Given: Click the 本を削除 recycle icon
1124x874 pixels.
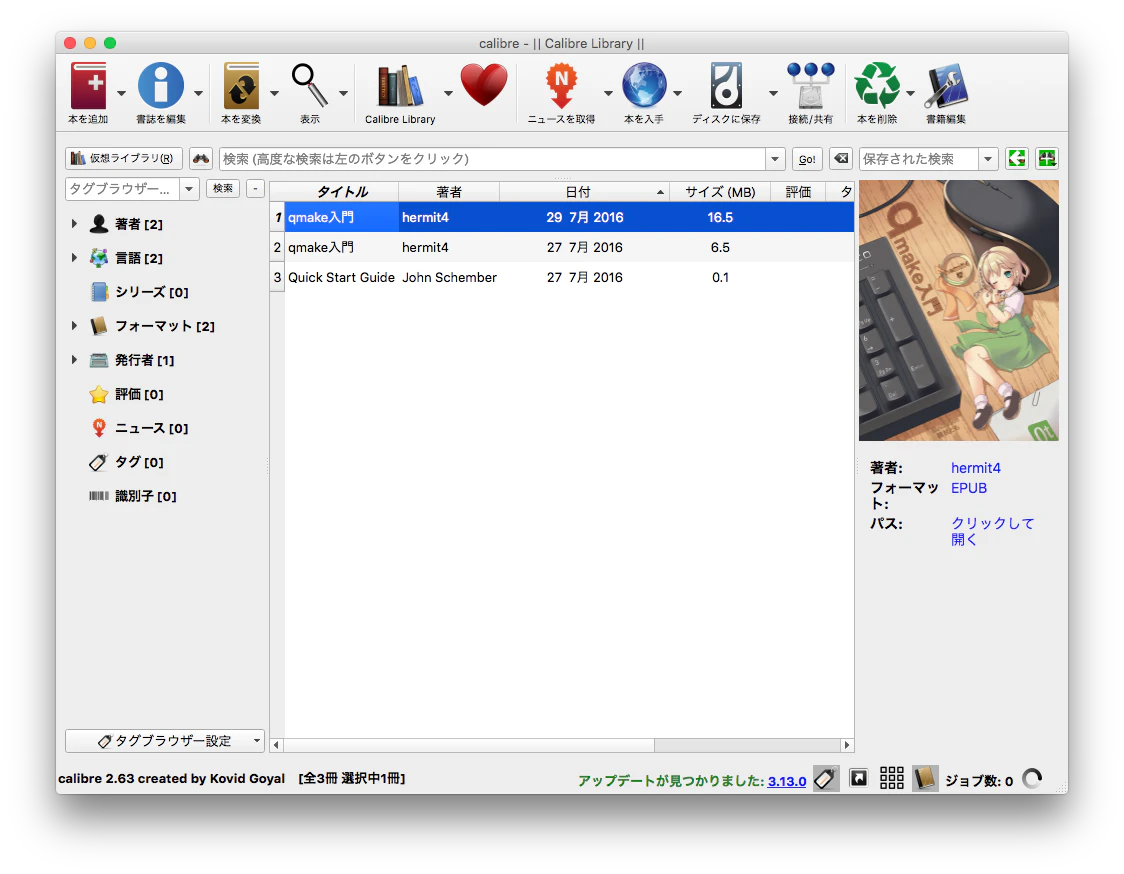Looking at the screenshot, I should pos(877,87).
